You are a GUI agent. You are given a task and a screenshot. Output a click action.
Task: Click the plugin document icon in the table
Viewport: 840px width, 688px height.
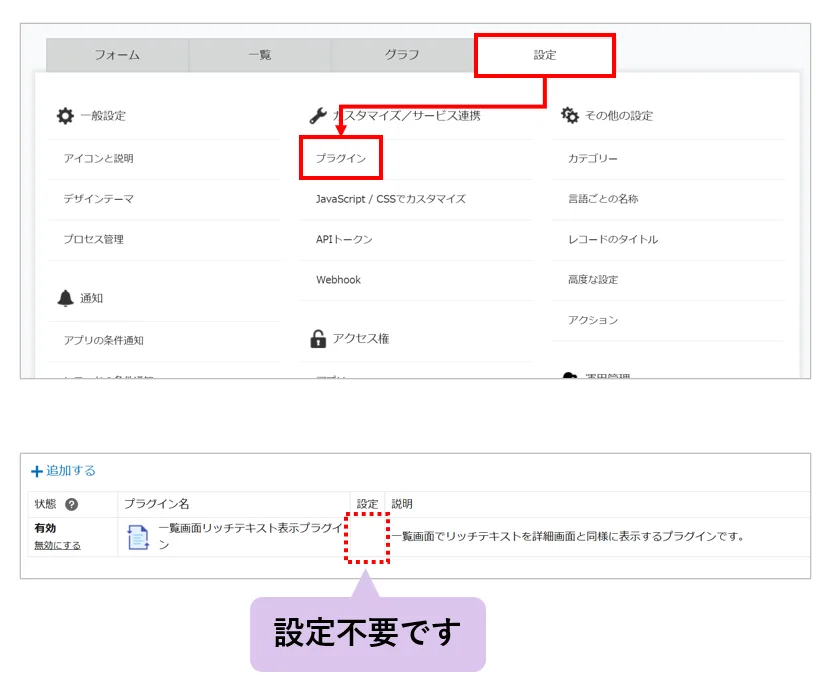pyautogui.click(x=138, y=537)
